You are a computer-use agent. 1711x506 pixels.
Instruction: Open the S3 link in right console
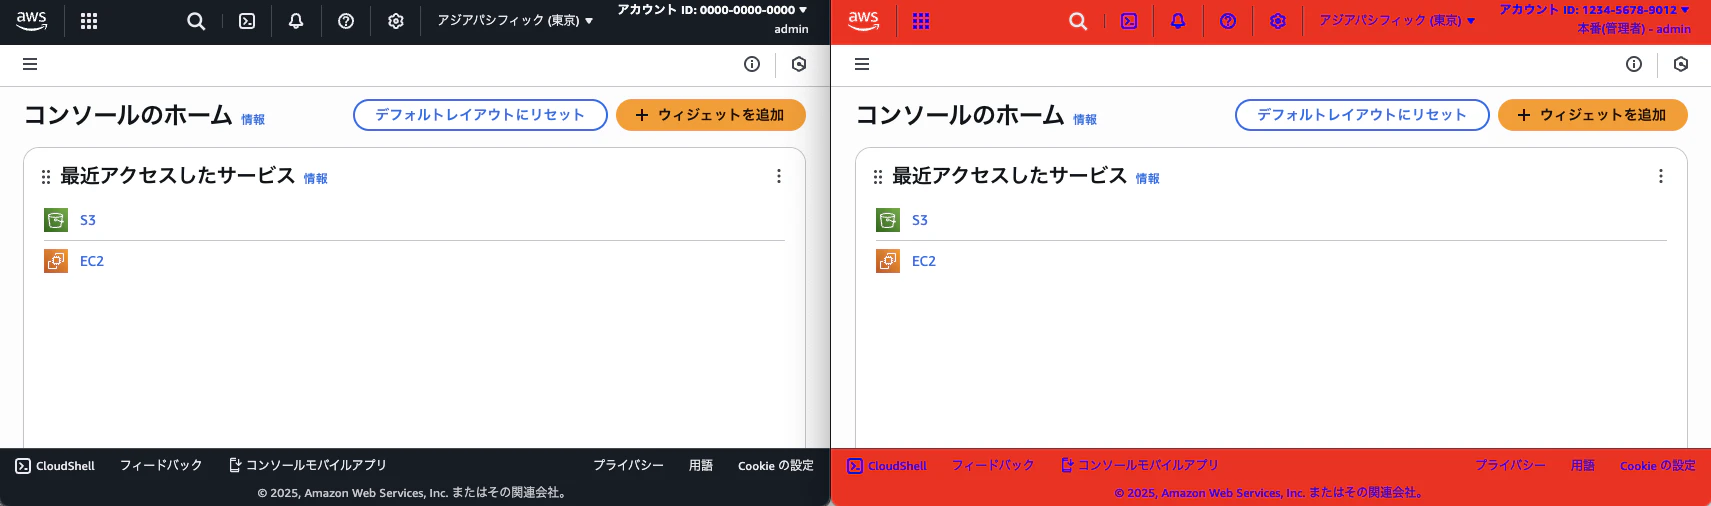(x=920, y=220)
